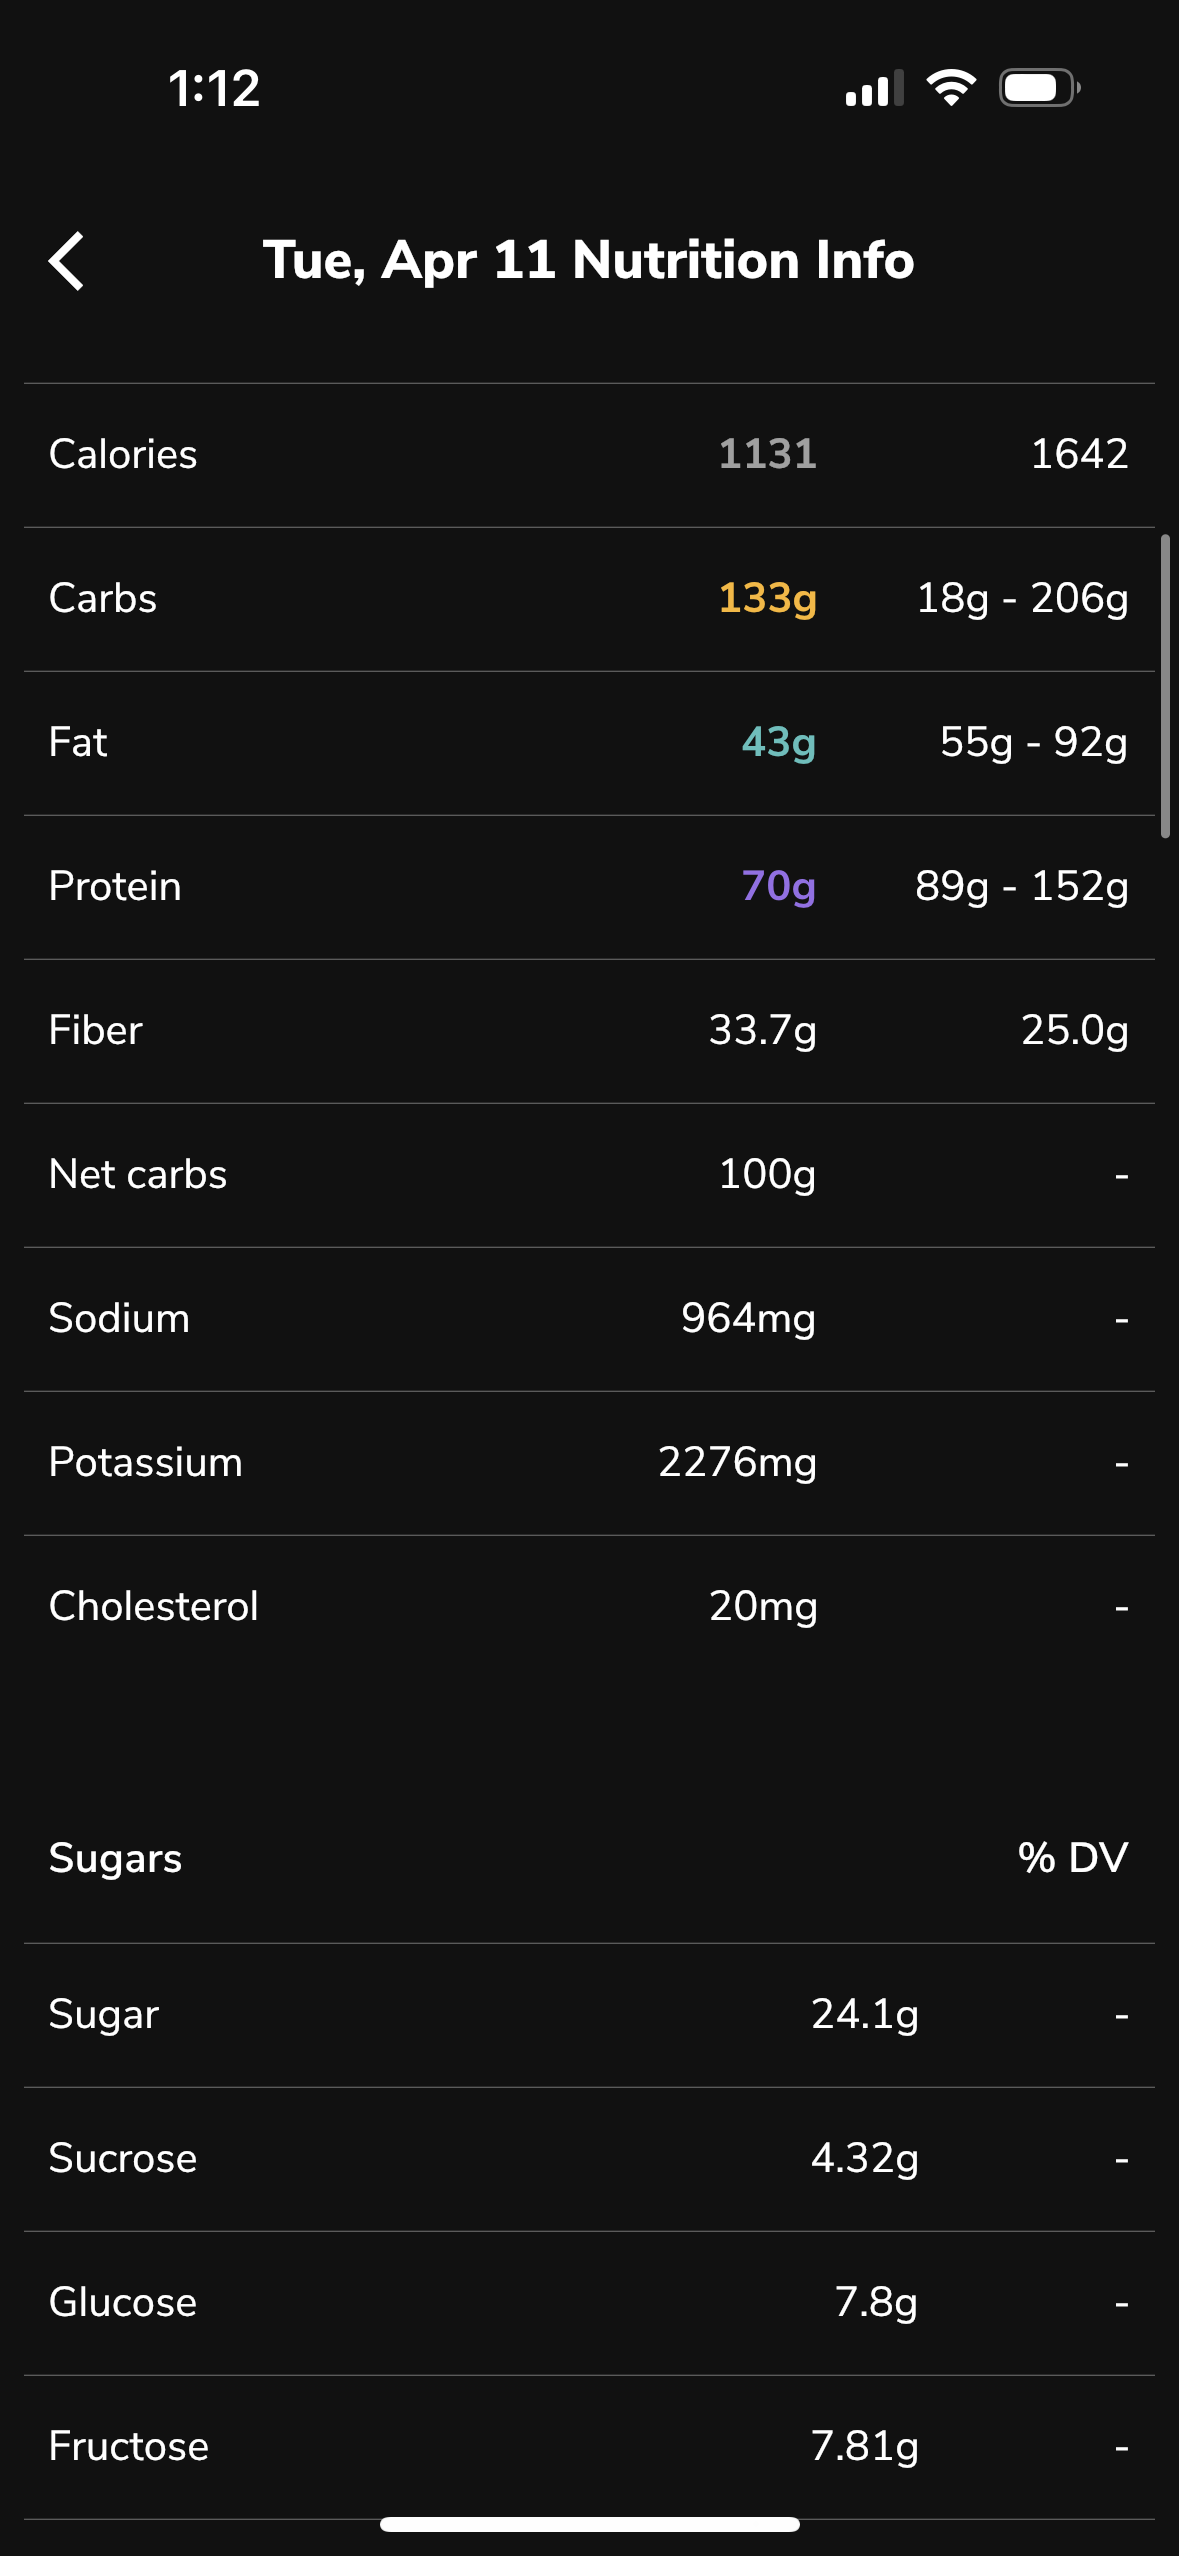Tap the Fructose 7.81g row
Screen dimensions: 1179x2556
click(589, 2447)
